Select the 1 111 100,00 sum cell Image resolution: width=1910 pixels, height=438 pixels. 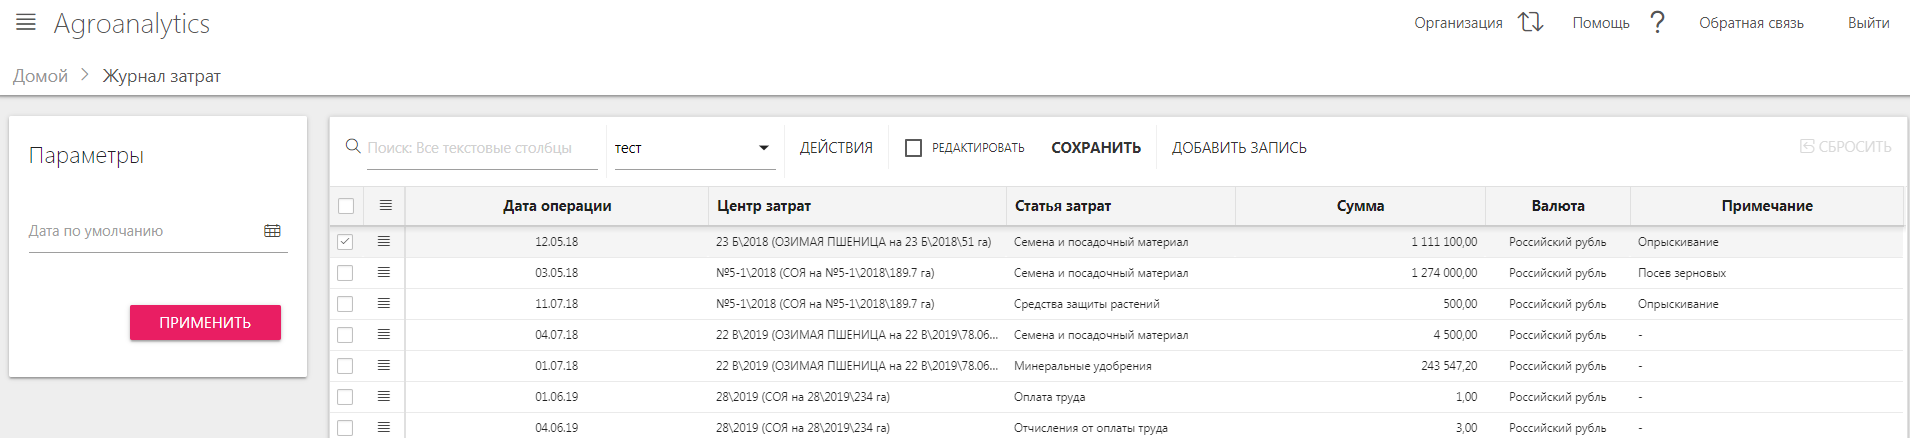point(1360,242)
